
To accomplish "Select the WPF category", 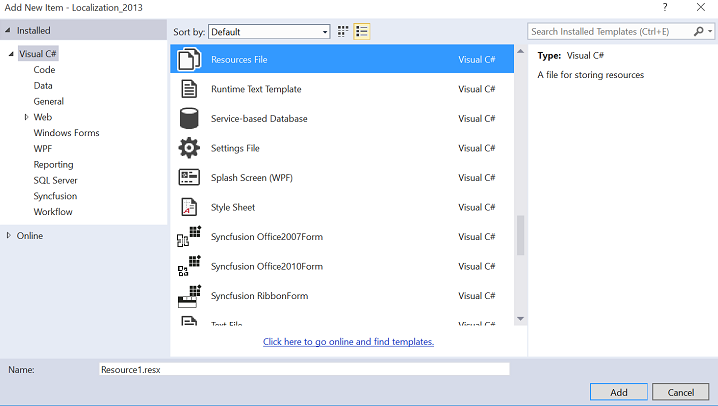I will pyautogui.click(x=43, y=148).
